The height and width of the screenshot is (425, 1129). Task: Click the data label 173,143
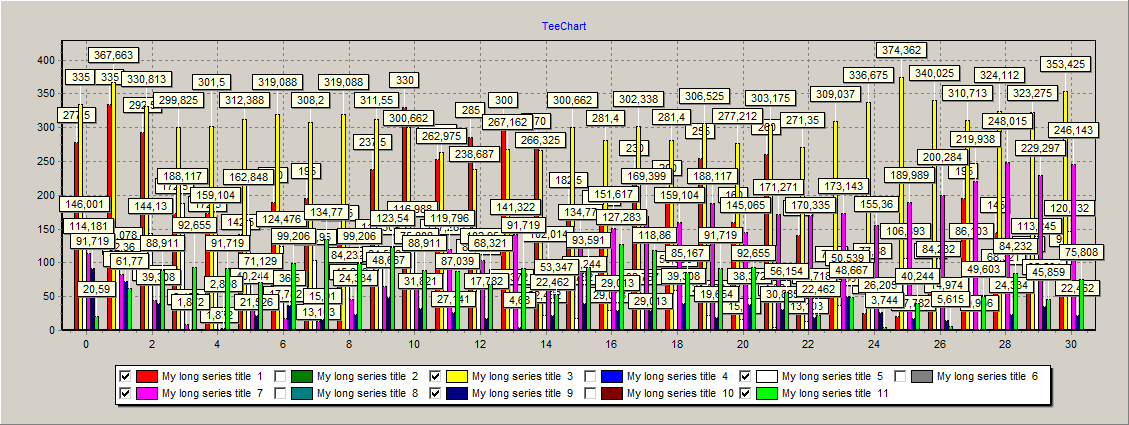pos(844,186)
